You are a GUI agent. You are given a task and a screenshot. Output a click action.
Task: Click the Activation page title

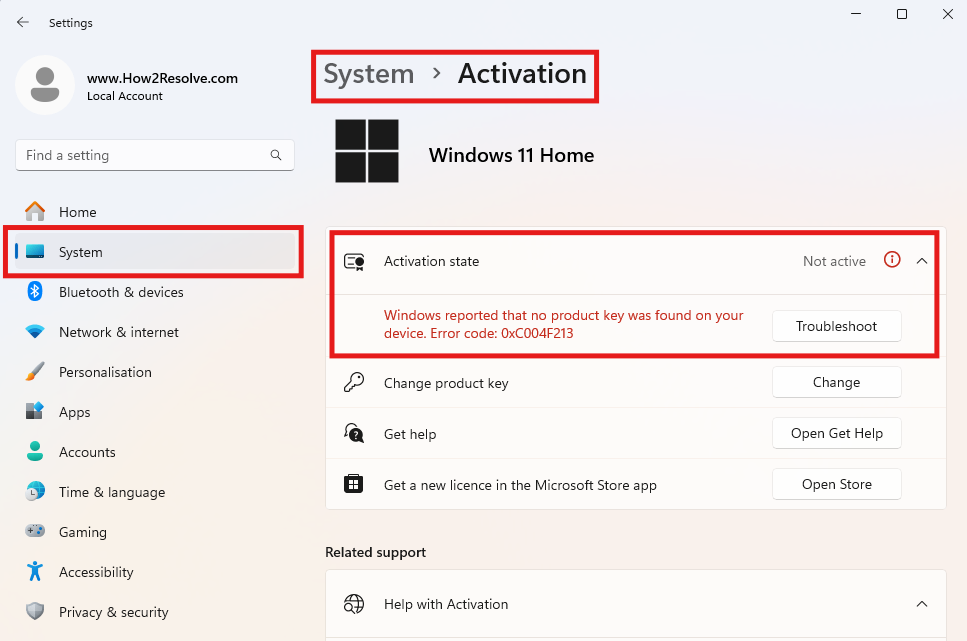[x=522, y=74]
